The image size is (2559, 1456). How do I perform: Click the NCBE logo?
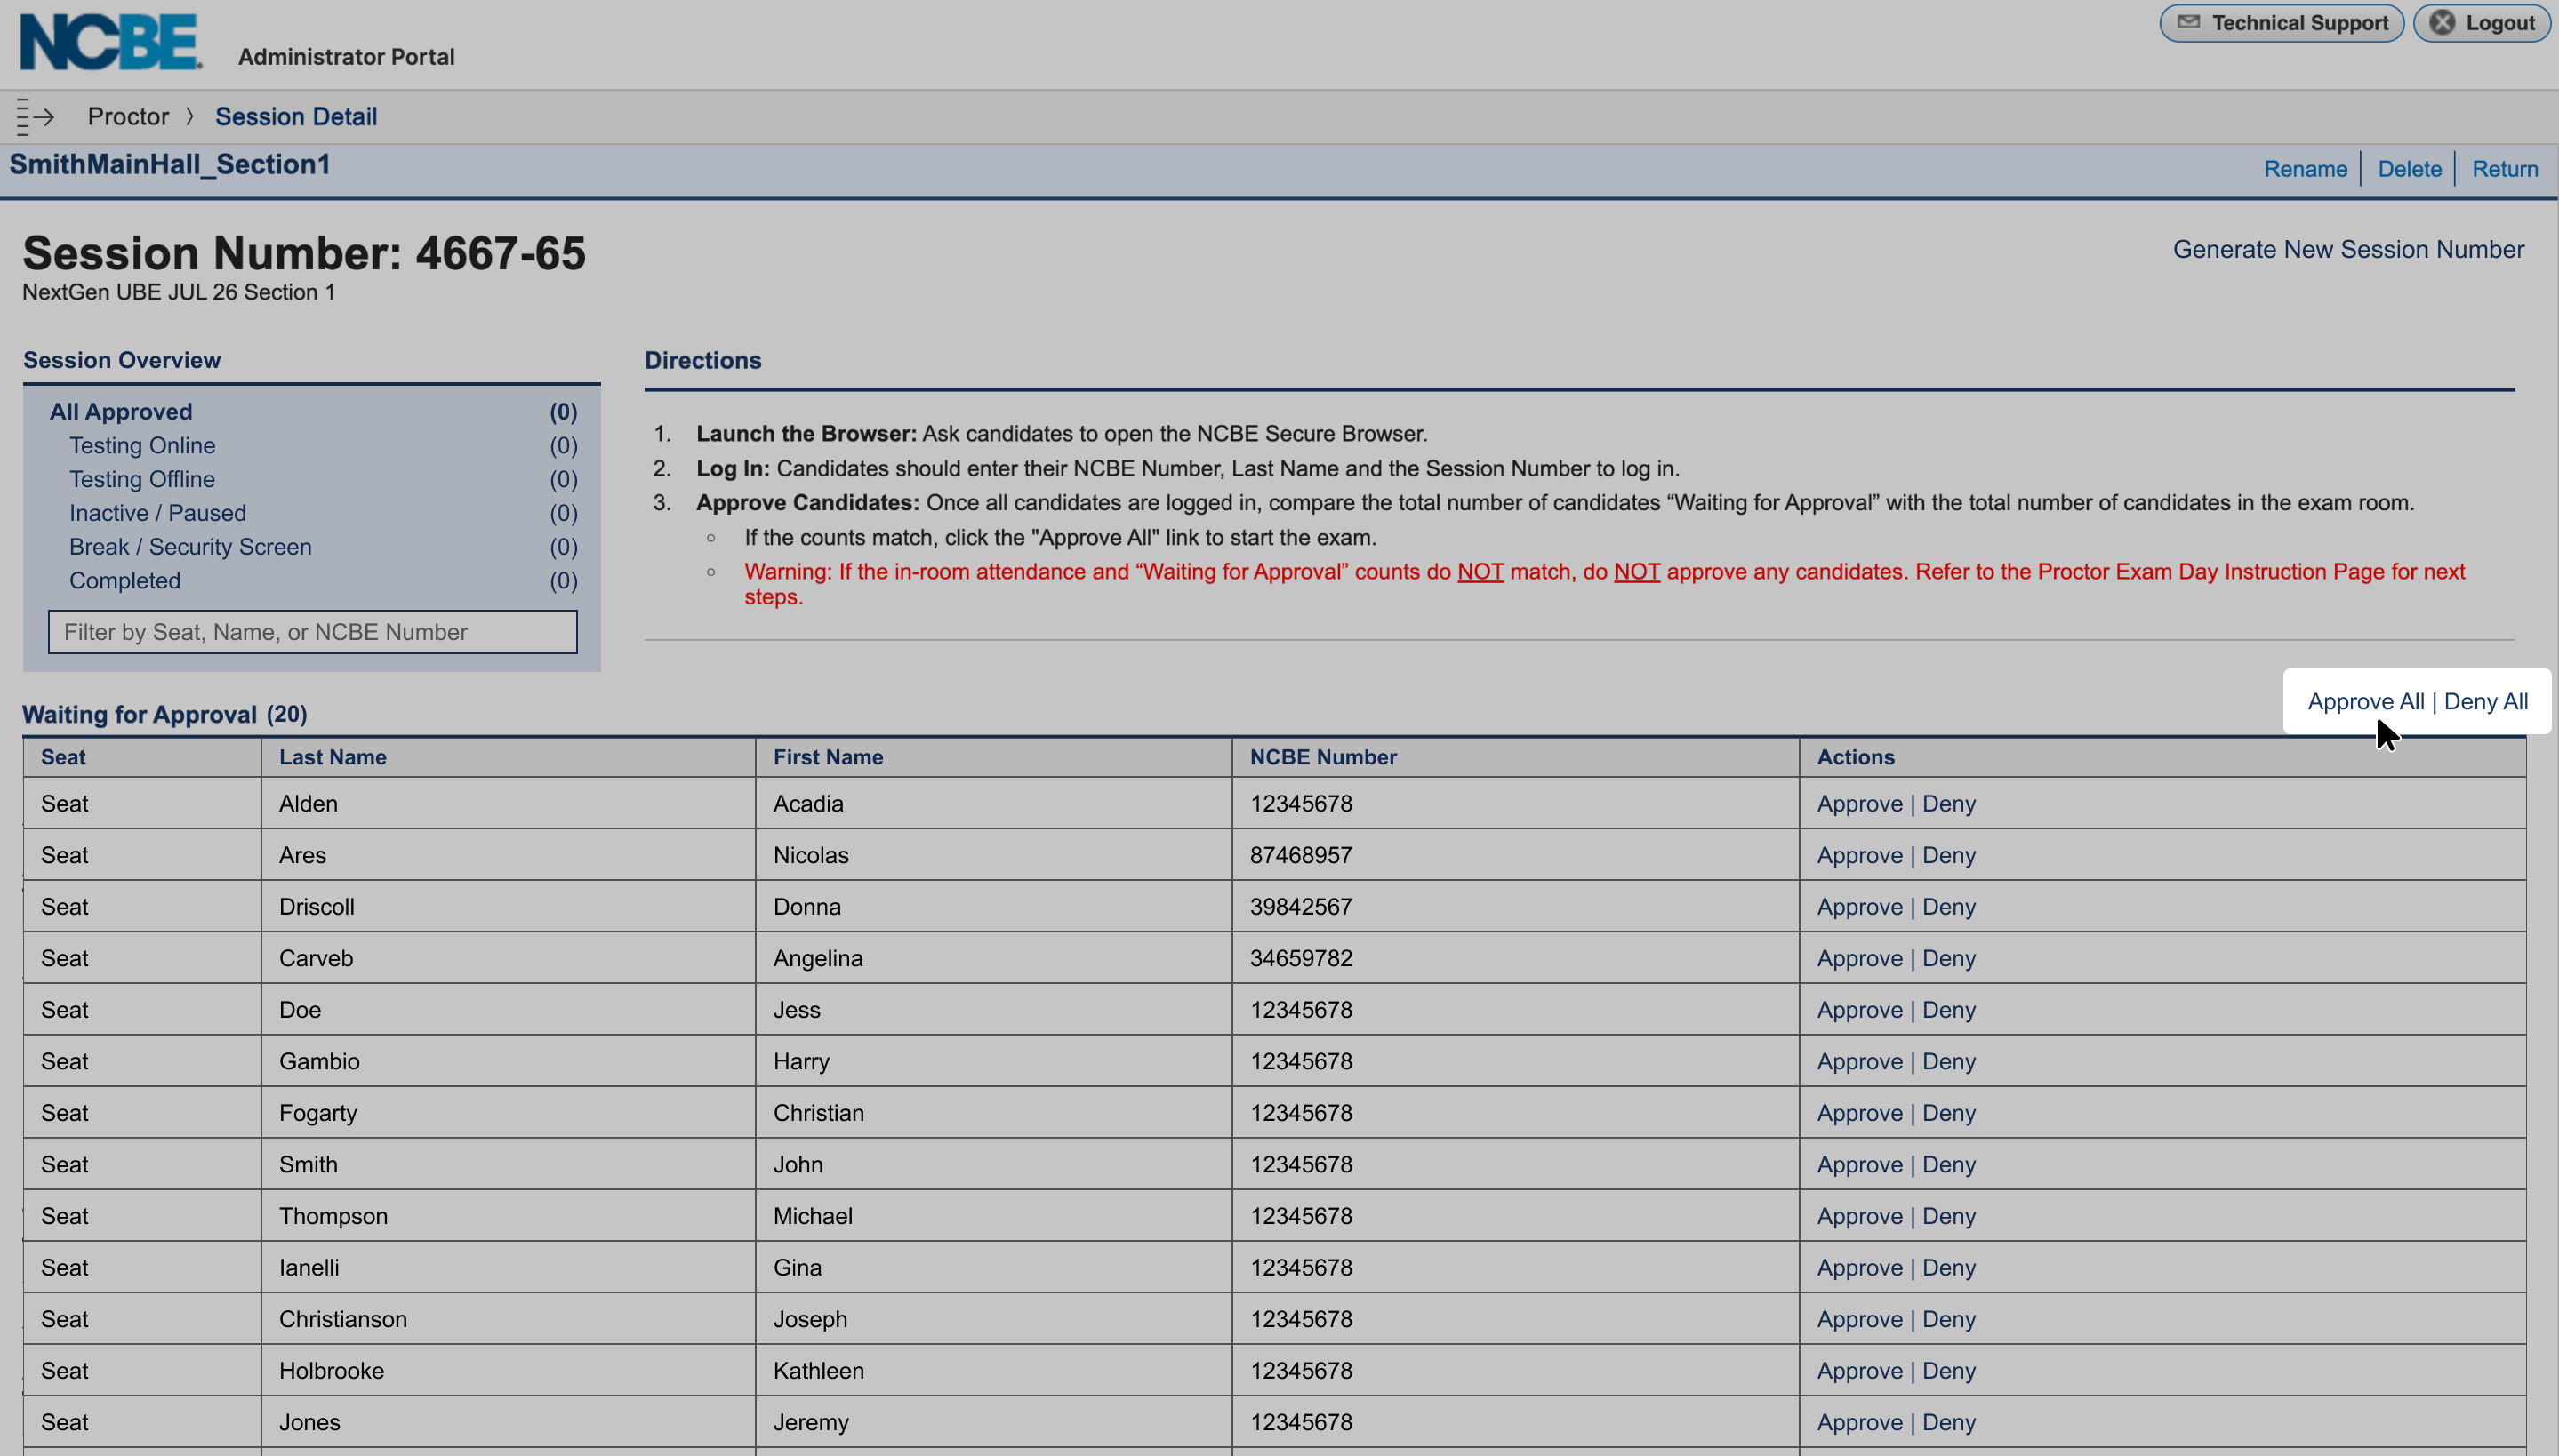[x=111, y=42]
